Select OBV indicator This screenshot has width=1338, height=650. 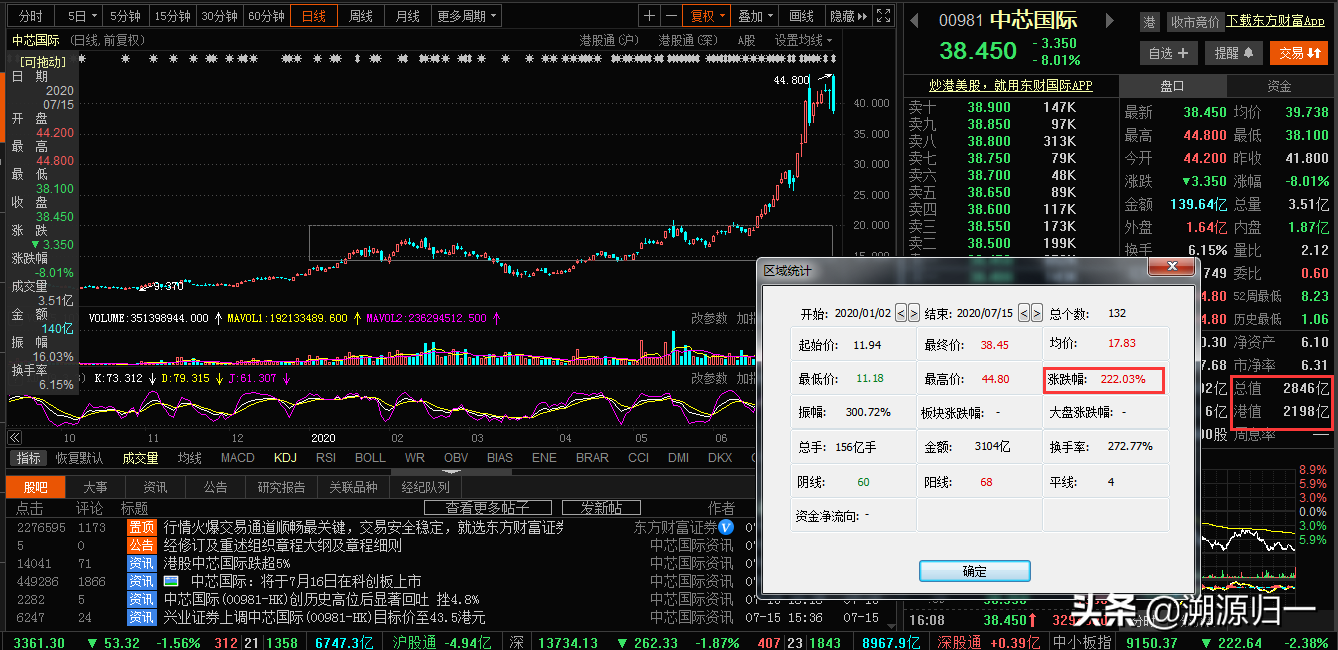coord(456,458)
